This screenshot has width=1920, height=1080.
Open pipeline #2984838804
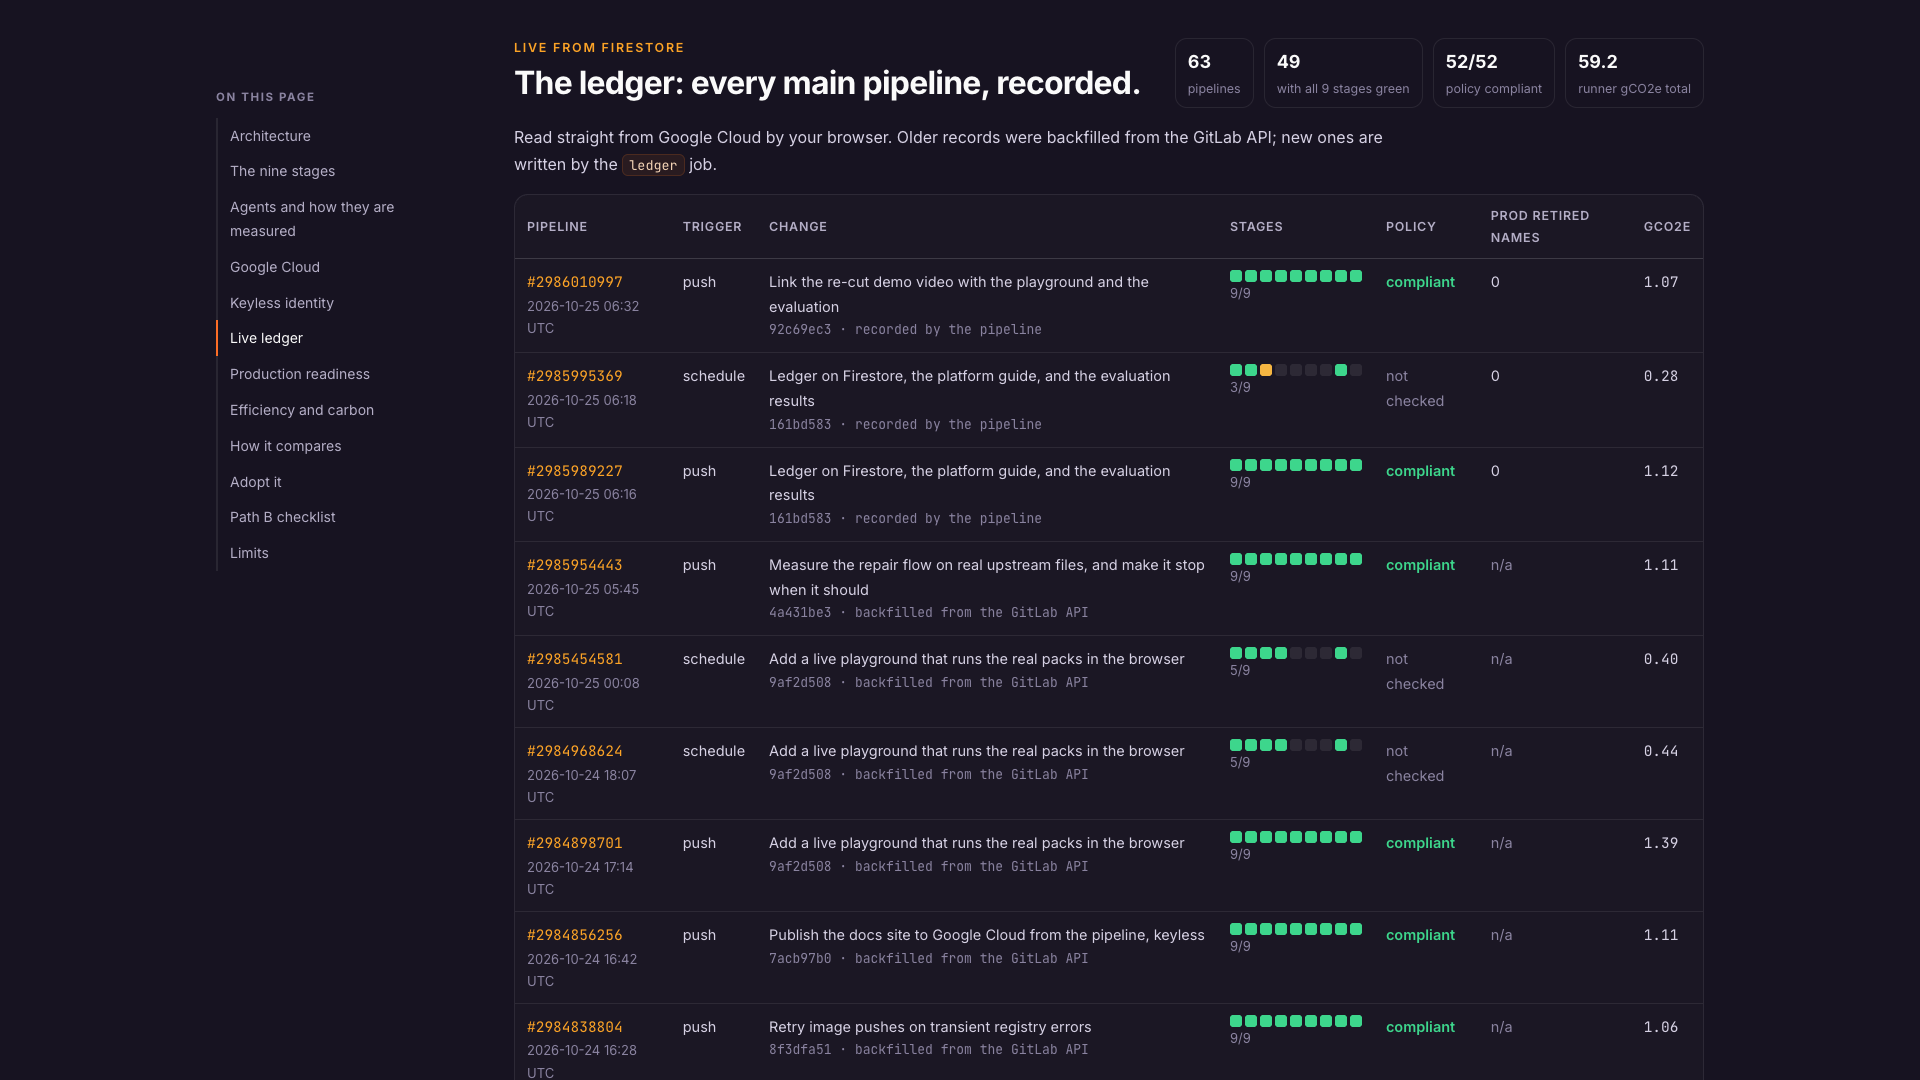[575, 1027]
